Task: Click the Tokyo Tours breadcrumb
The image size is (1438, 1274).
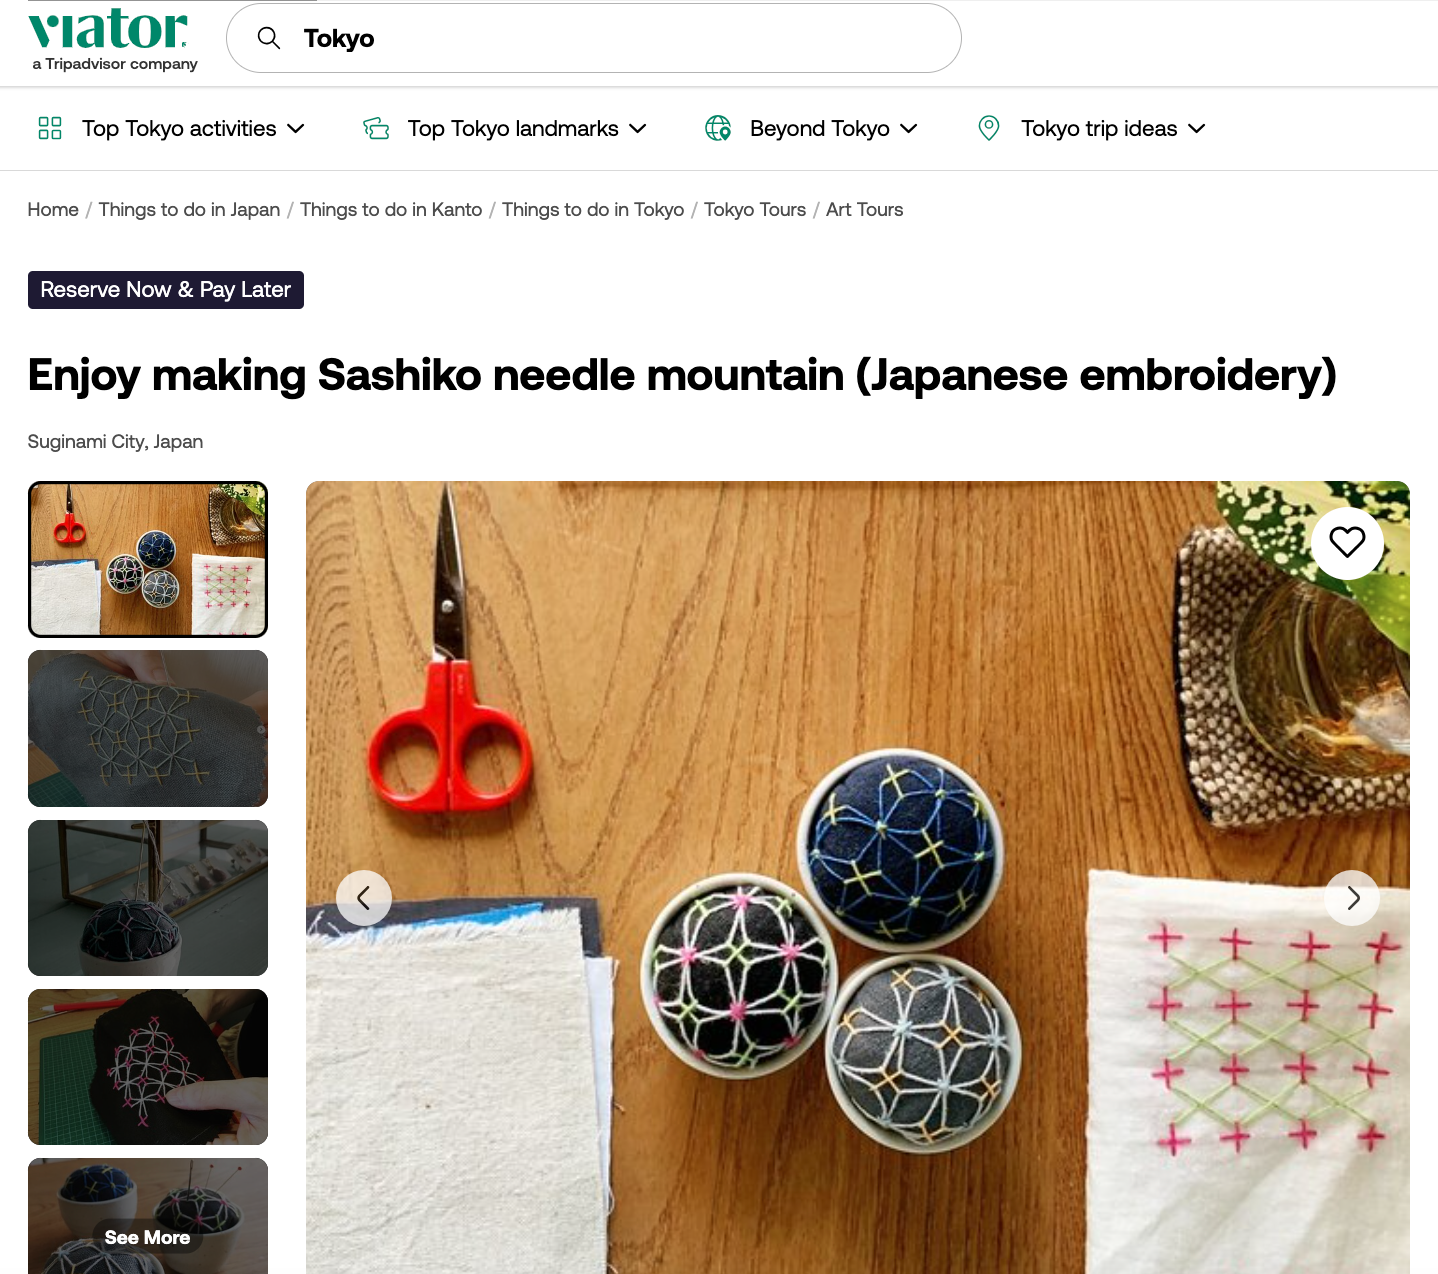Action: [755, 210]
